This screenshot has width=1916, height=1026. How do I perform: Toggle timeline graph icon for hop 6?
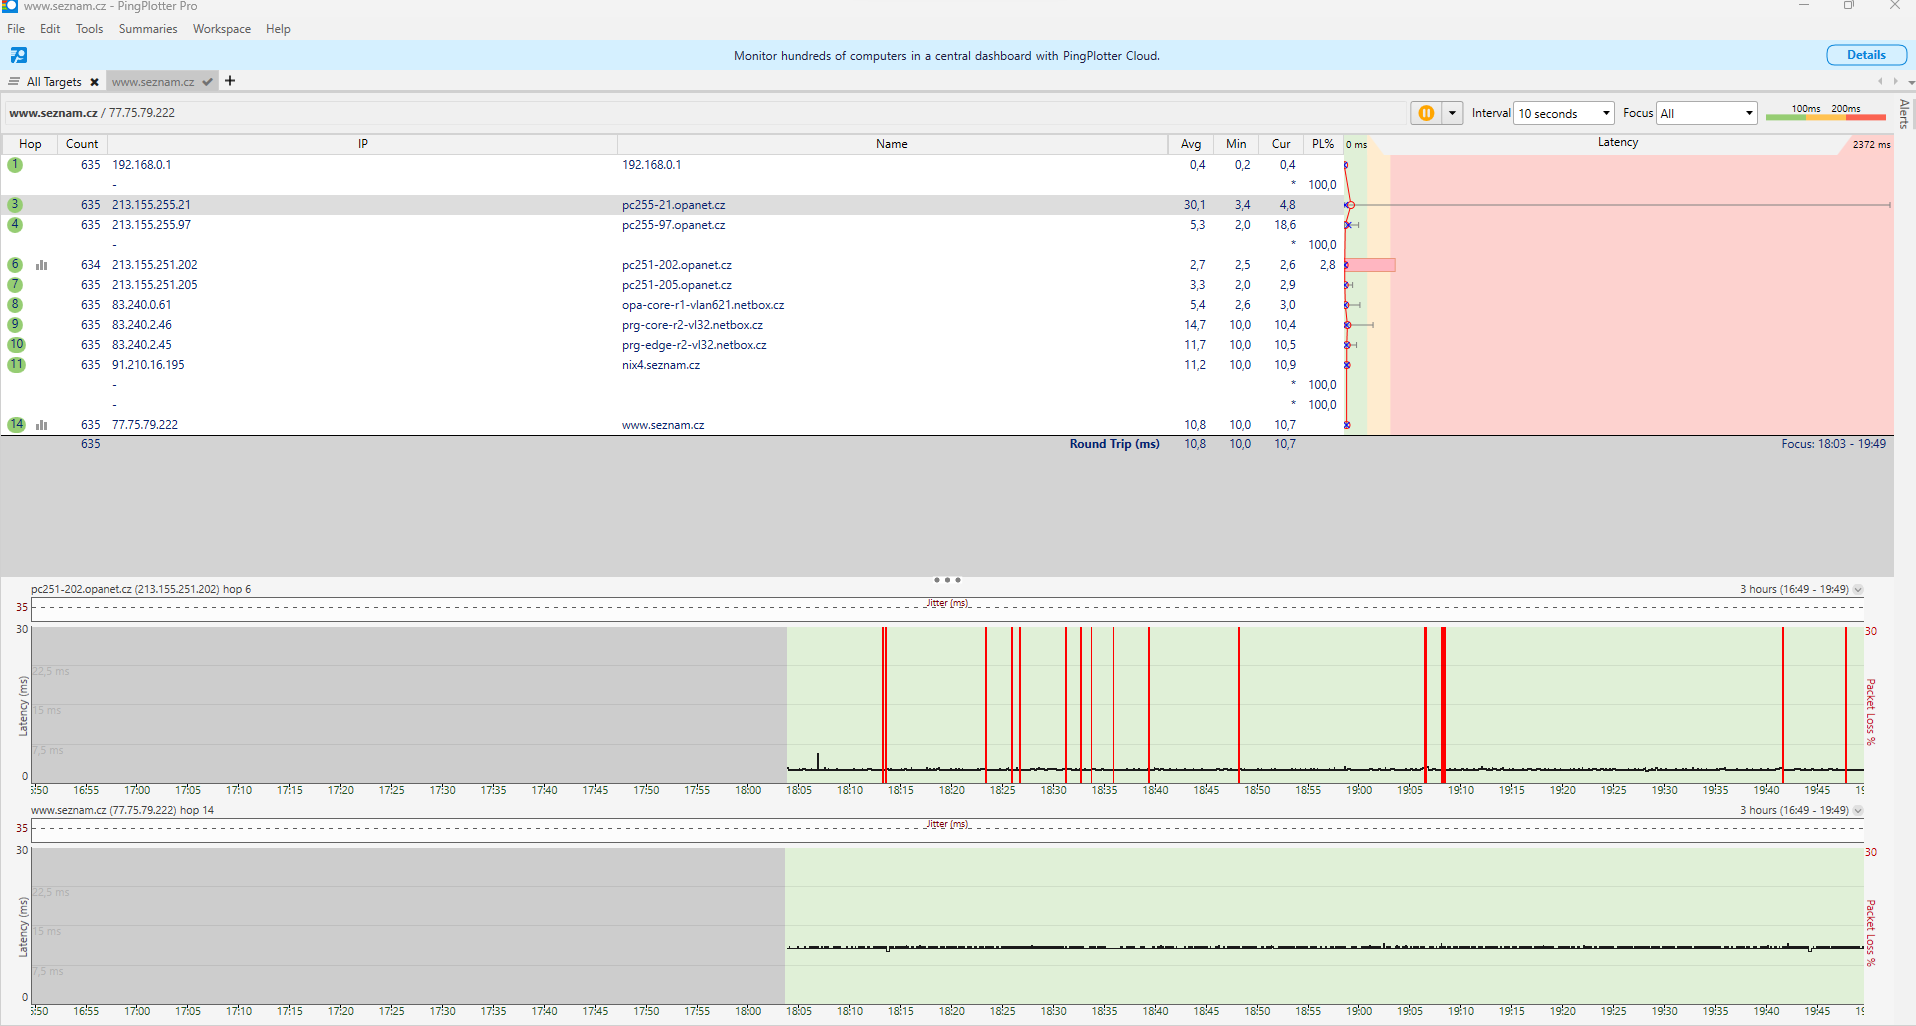(x=42, y=265)
